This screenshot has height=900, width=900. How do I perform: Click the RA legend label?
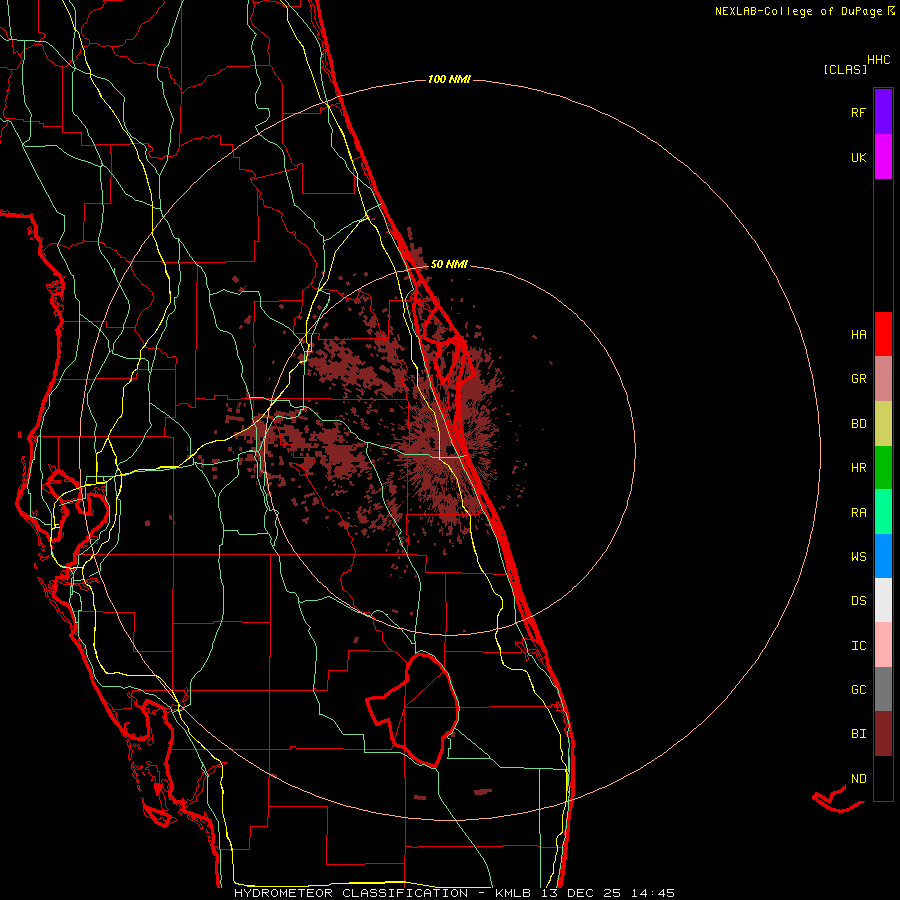click(x=858, y=513)
